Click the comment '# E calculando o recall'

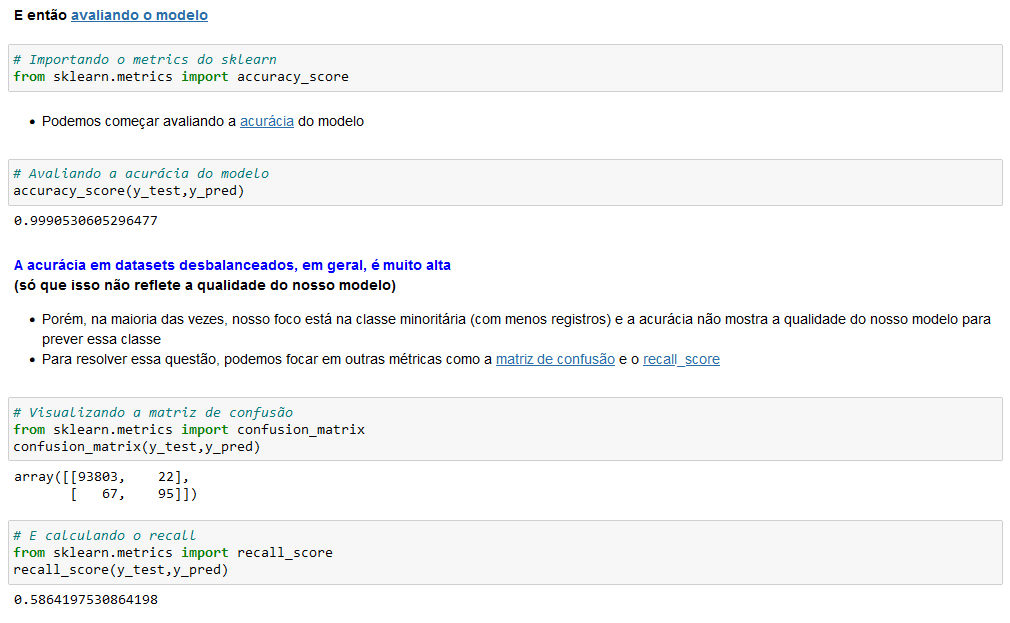pyautogui.click(x=104, y=535)
